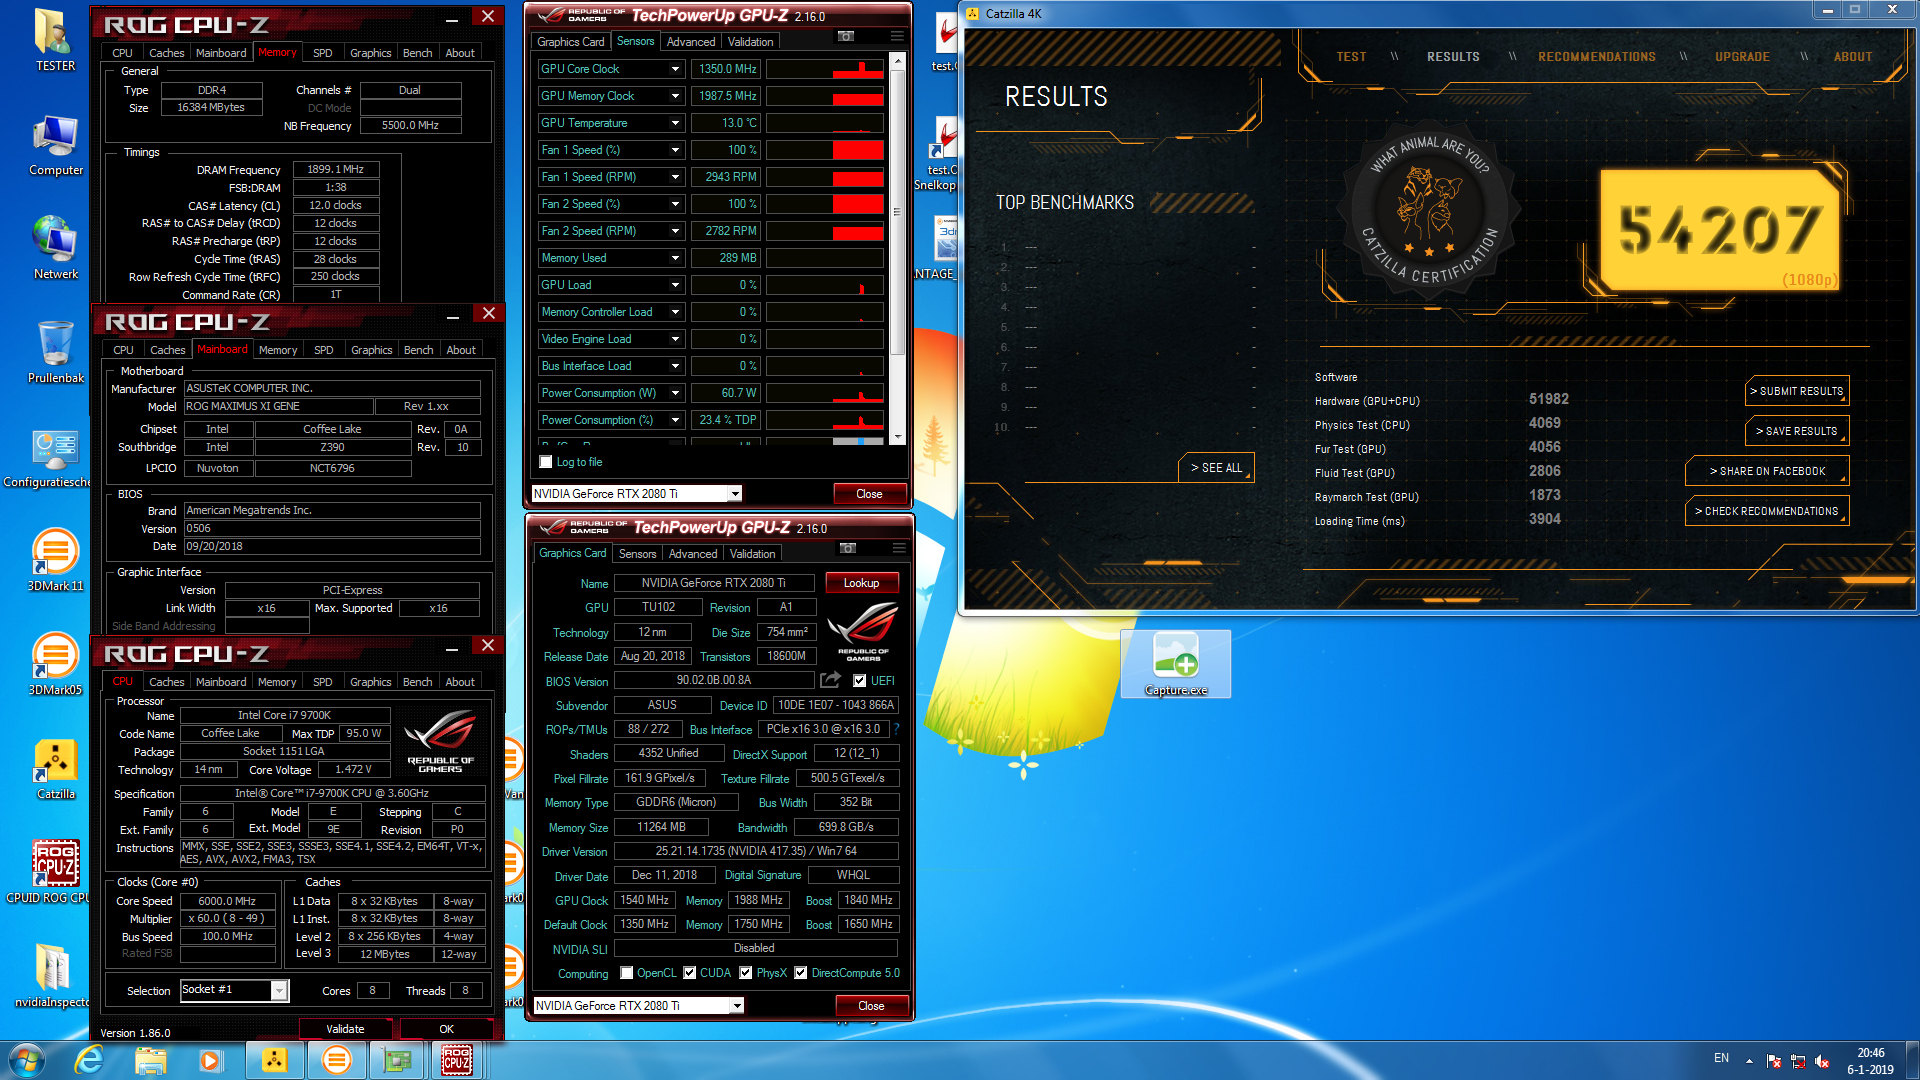Open the Windows Start button
The width and height of the screenshot is (1920, 1080).
click(x=26, y=1060)
